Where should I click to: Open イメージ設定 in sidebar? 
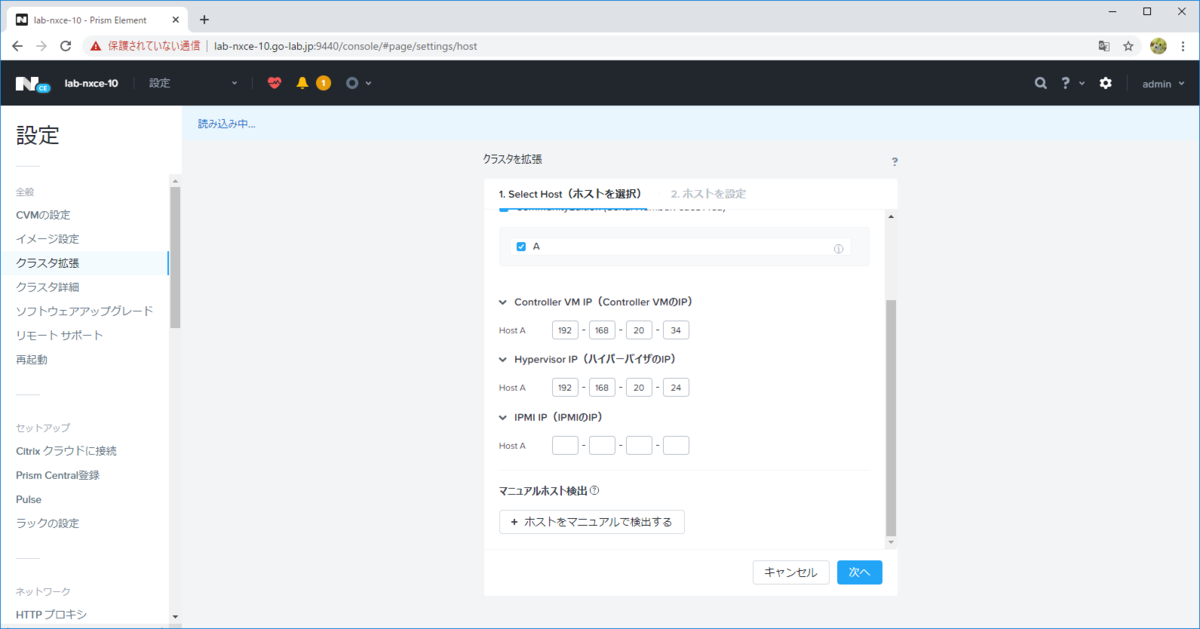click(x=47, y=239)
